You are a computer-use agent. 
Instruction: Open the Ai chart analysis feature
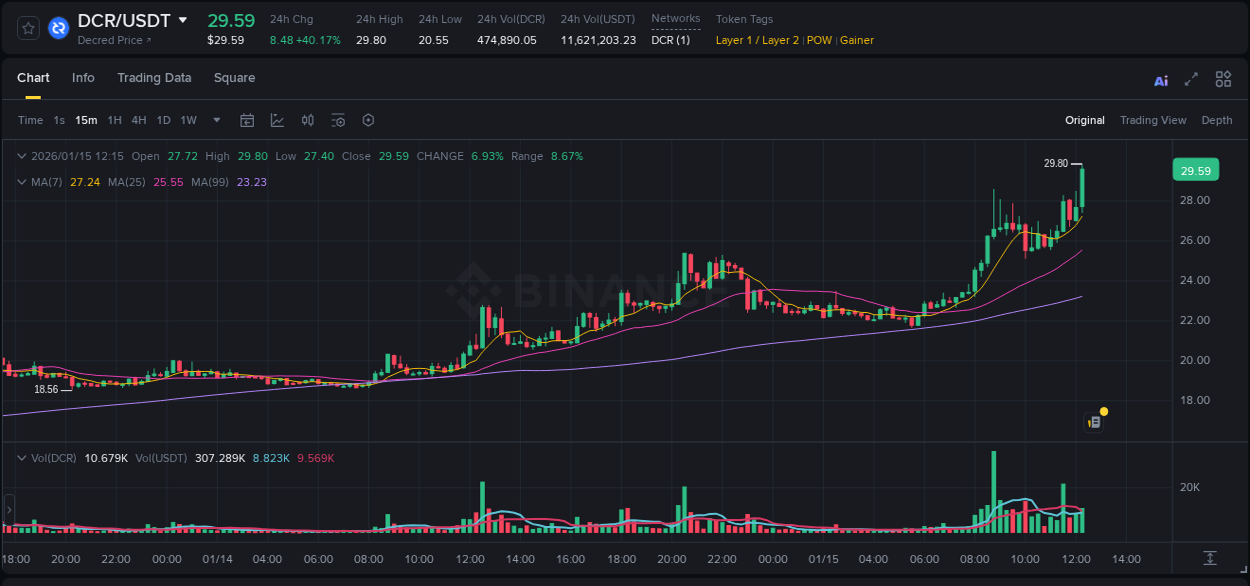click(1160, 79)
